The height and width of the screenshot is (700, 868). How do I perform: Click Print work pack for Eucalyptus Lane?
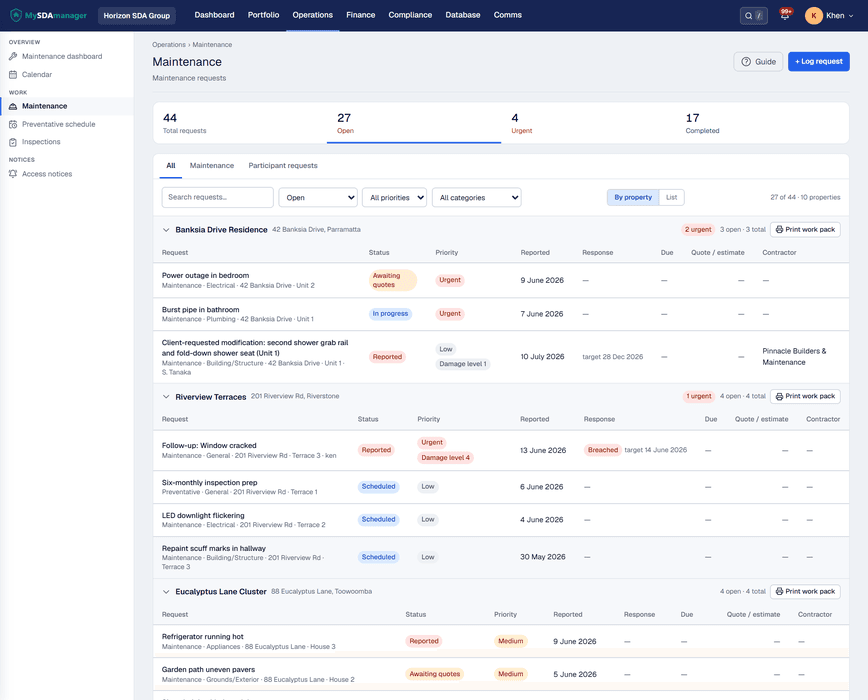805,591
